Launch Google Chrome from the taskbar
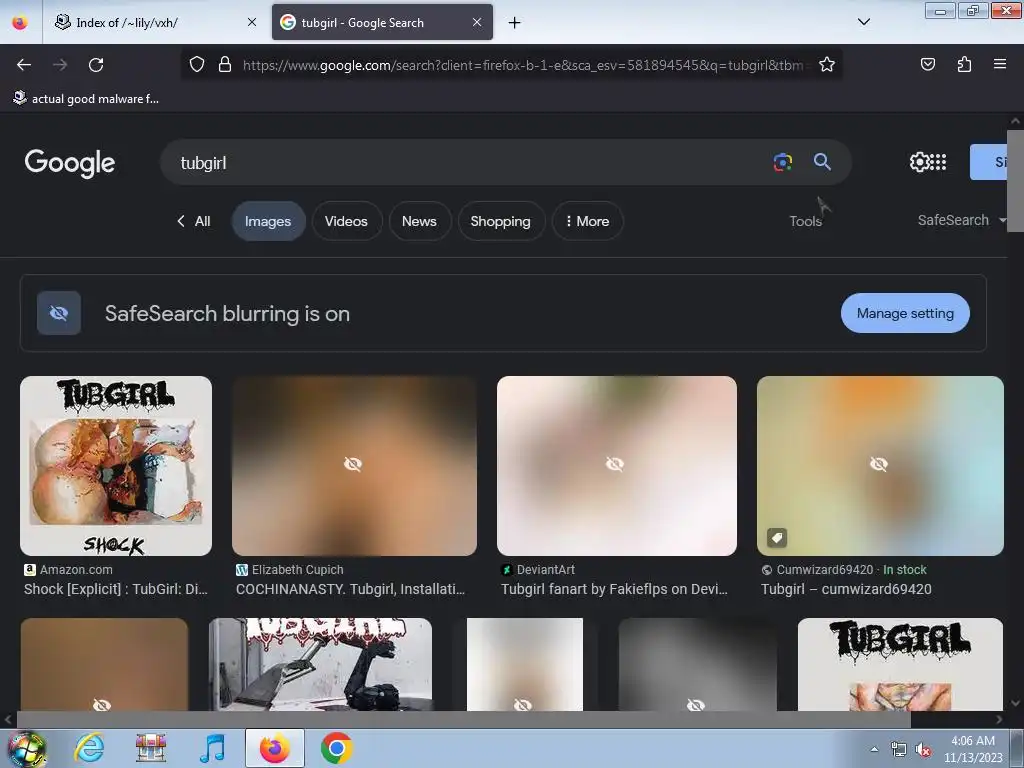The width and height of the screenshot is (1024, 768). (x=336, y=748)
